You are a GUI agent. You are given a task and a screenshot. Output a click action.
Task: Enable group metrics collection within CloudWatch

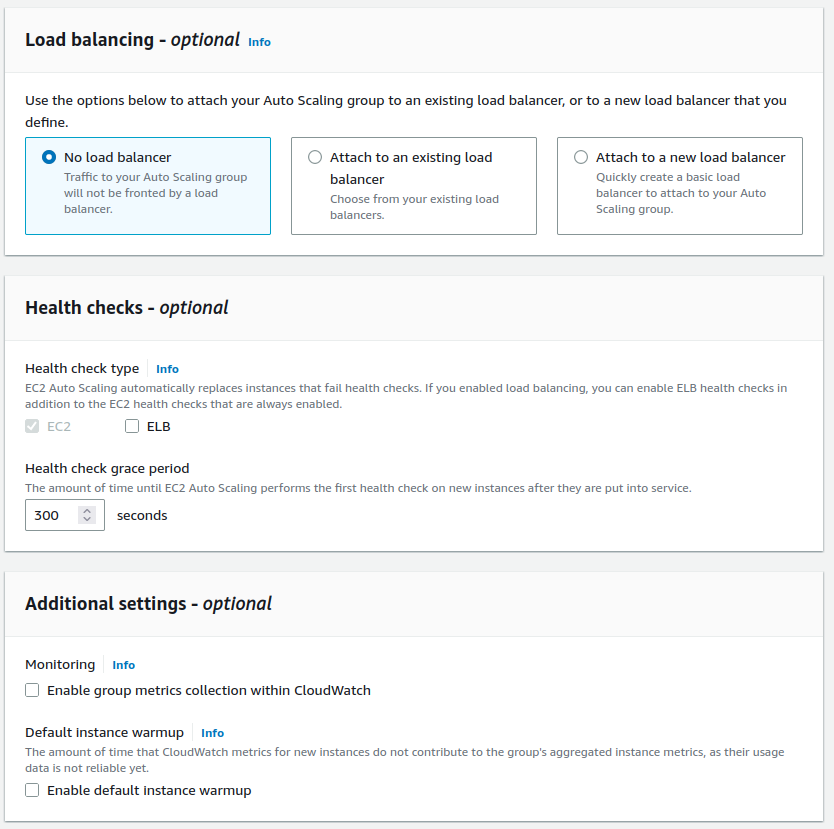click(x=33, y=690)
